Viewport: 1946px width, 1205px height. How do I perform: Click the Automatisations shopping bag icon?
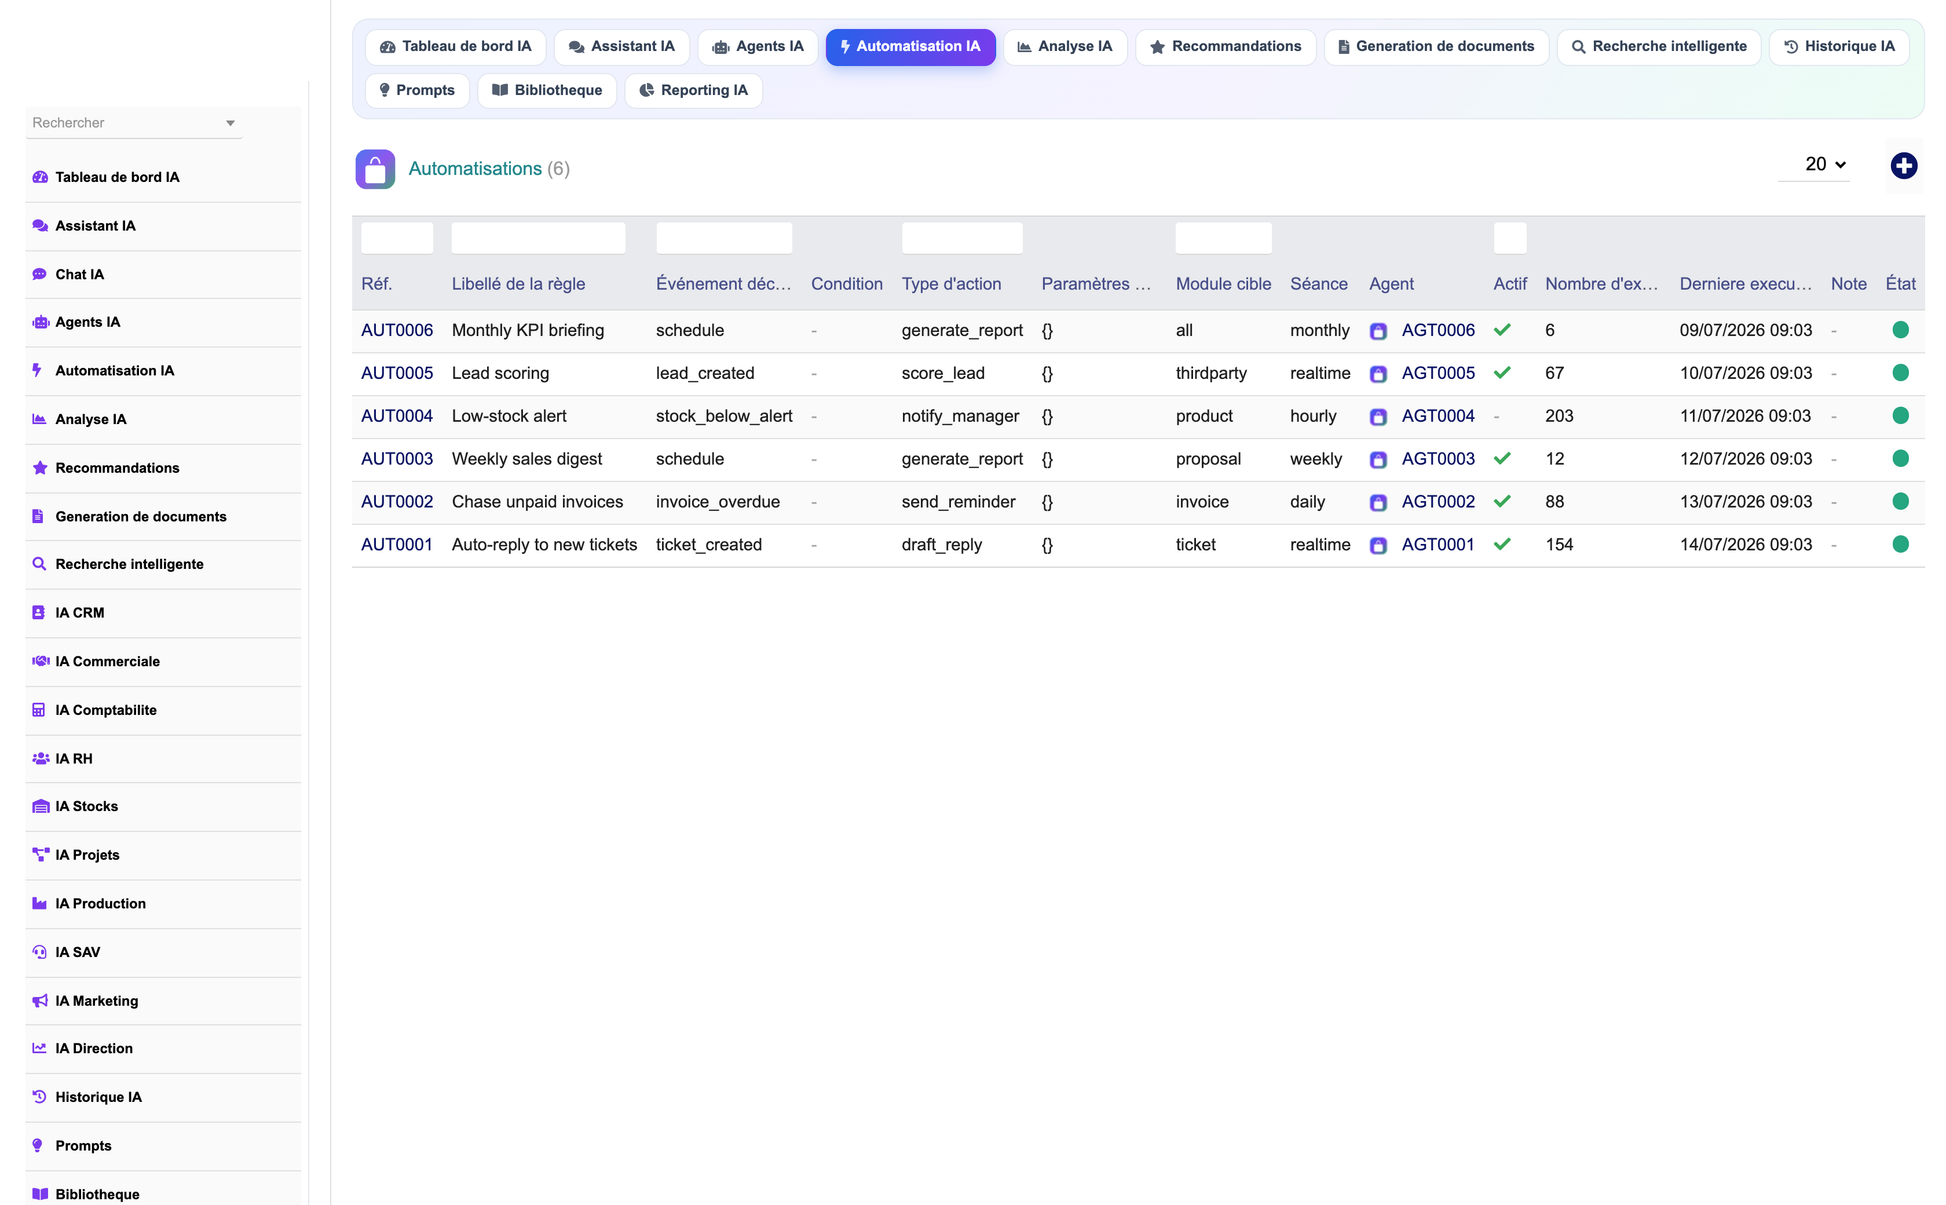coord(375,169)
